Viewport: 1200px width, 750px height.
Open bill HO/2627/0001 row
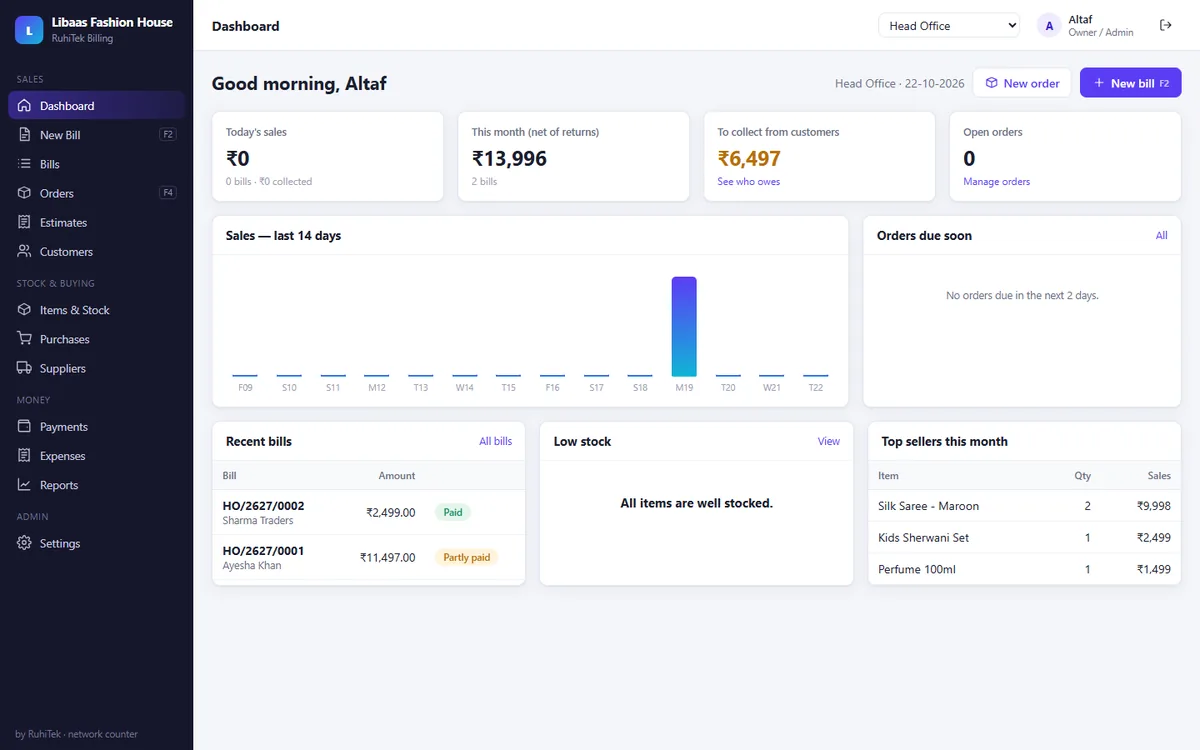(x=369, y=557)
